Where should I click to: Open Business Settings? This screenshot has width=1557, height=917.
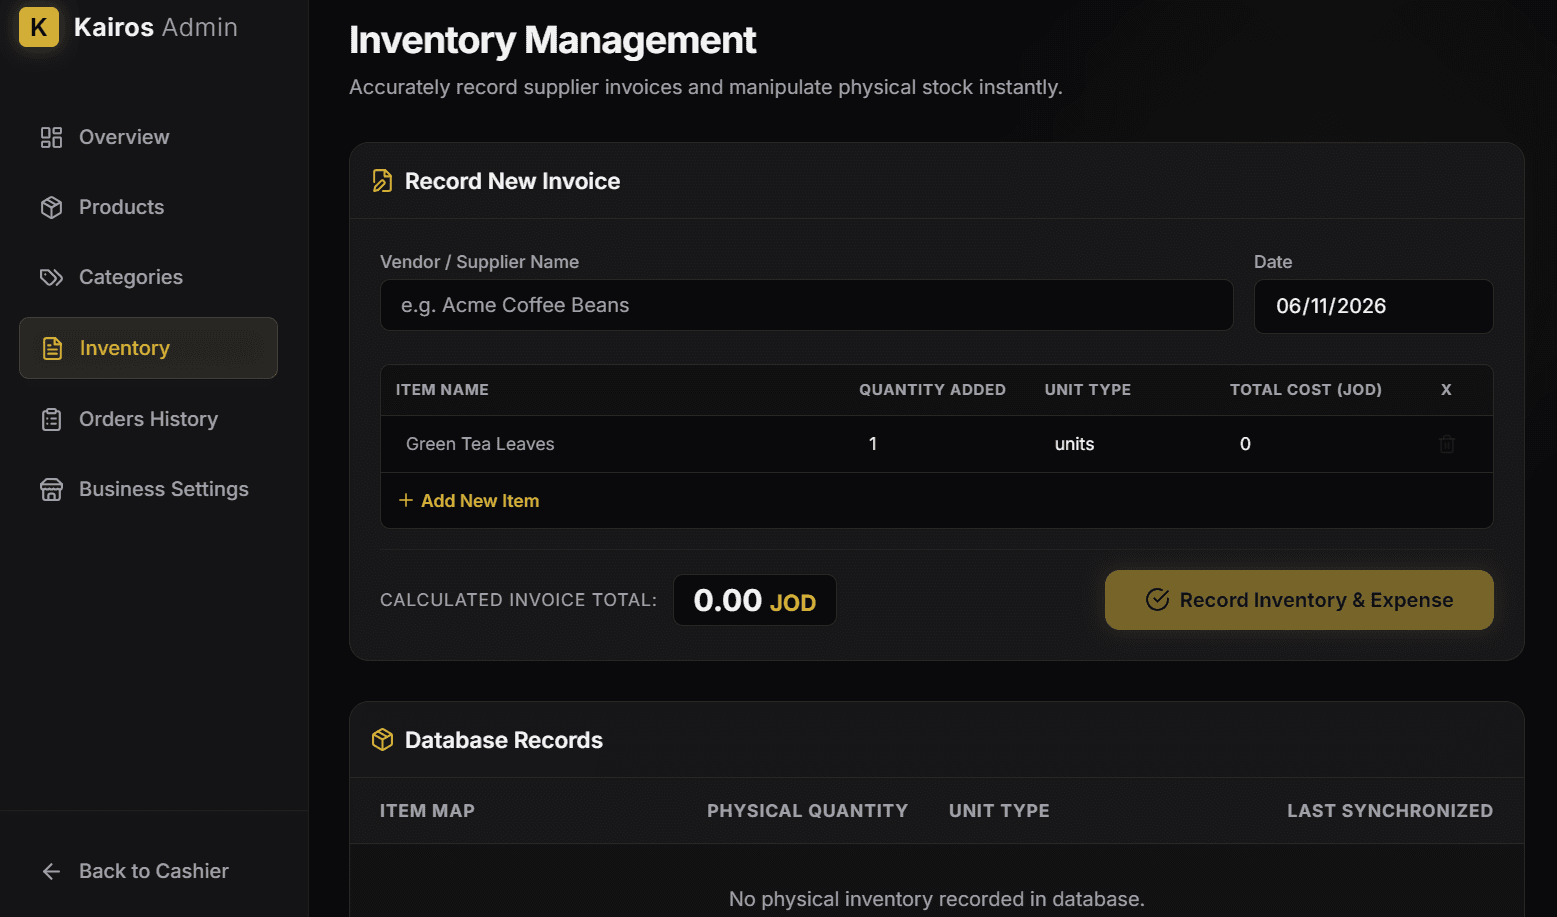pyautogui.click(x=148, y=489)
